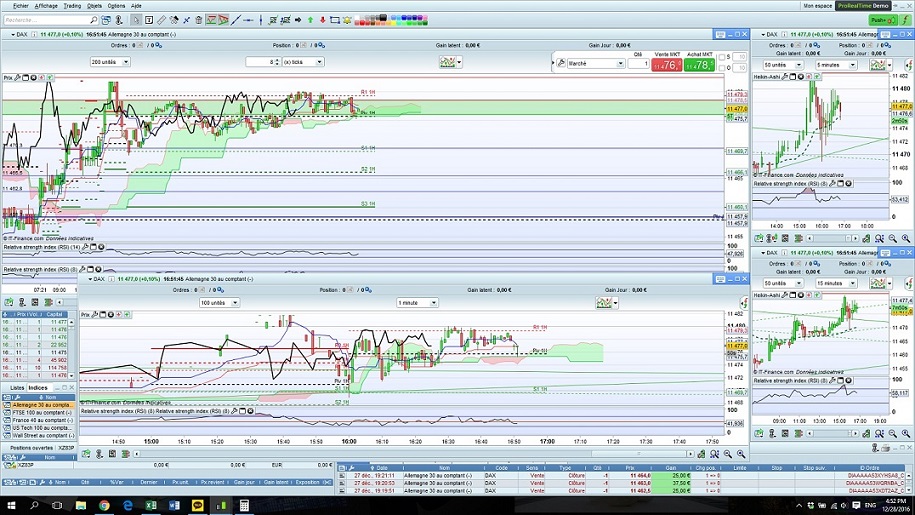The image size is (915, 515).
Task: Expand the 1 minute timeframe dropdown
Action: (417, 302)
